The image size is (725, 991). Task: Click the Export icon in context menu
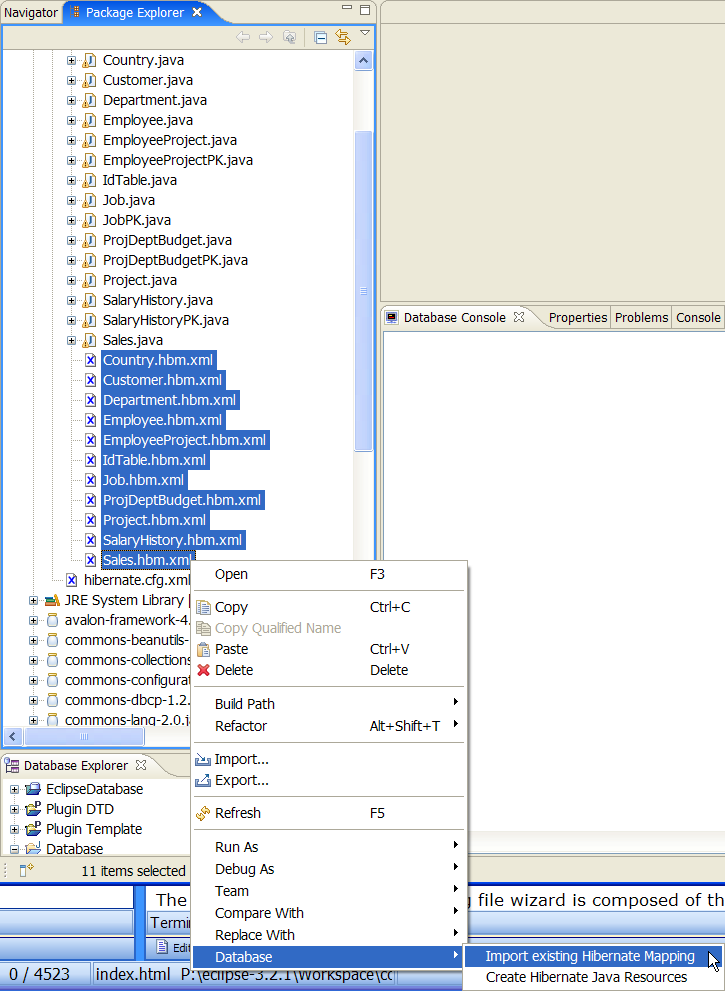click(x=204, y=780)
